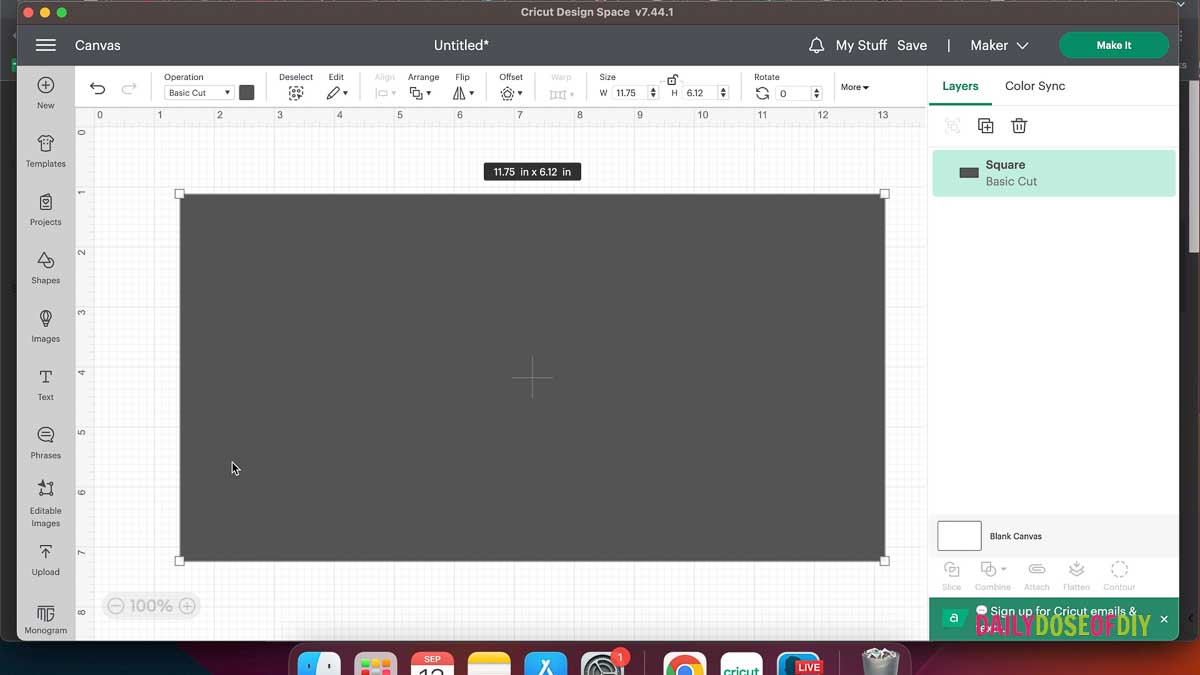Click the Slice tool
1200x675 pixels.
[x=952, y=575]
